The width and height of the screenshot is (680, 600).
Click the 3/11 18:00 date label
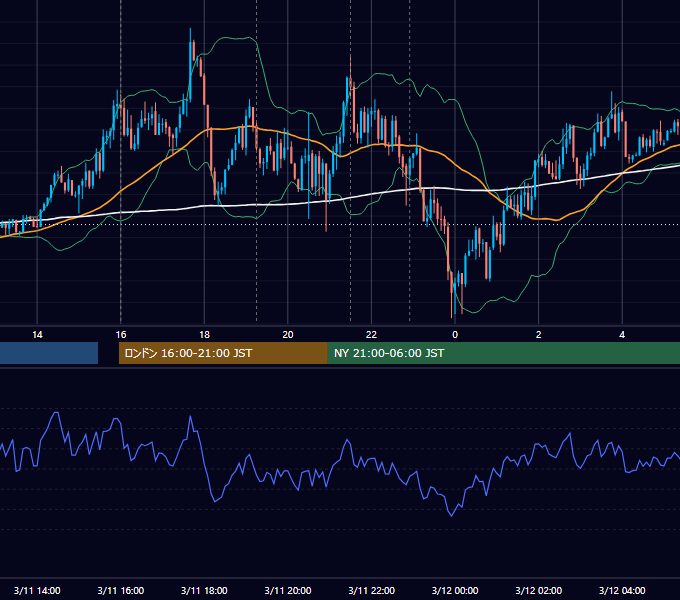point(204,590)
